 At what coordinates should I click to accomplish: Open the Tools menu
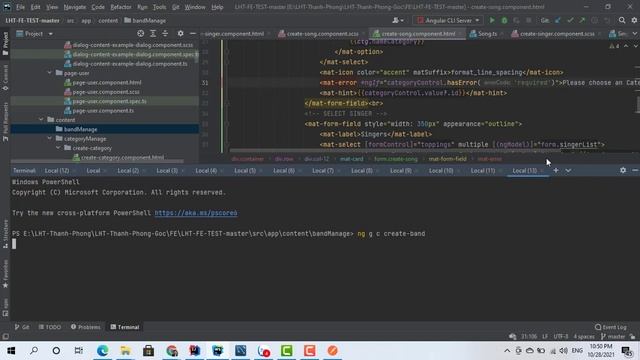159,7
